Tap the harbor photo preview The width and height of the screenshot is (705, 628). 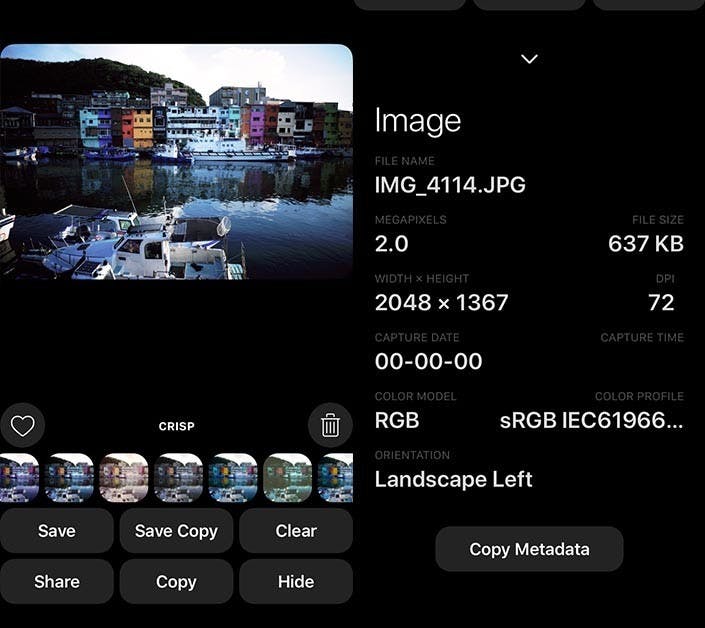pyautogui.click(x=176, y=161)
